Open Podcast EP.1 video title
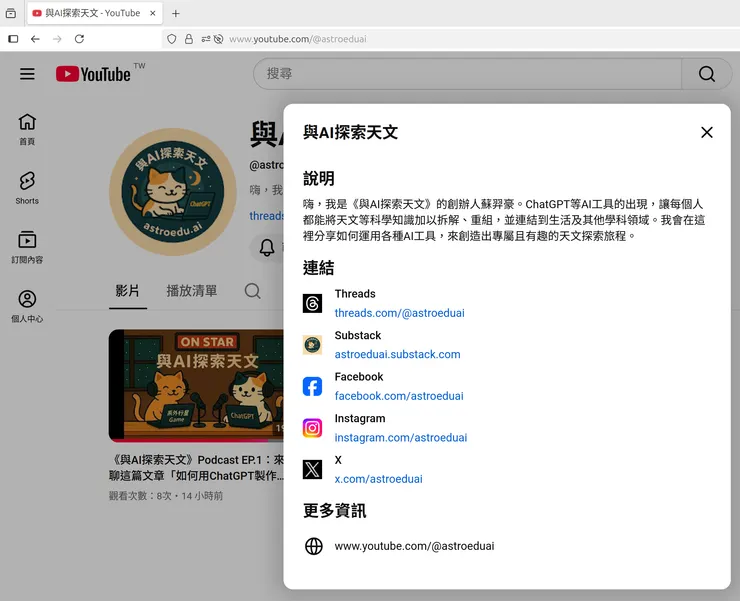This screenshot has width=740, height=601. (196, 468)
